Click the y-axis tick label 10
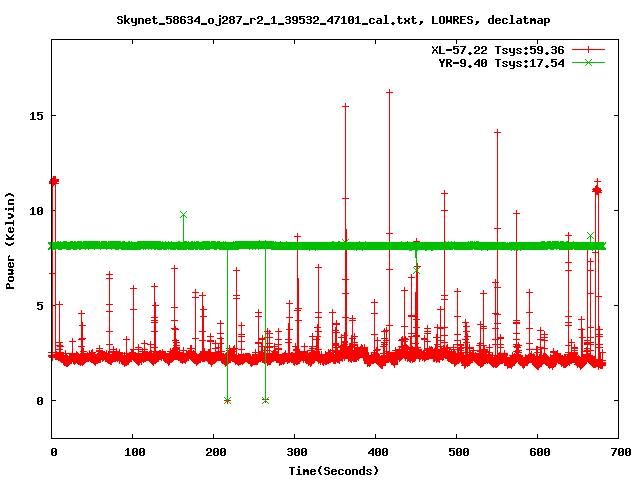 point(36,211)
